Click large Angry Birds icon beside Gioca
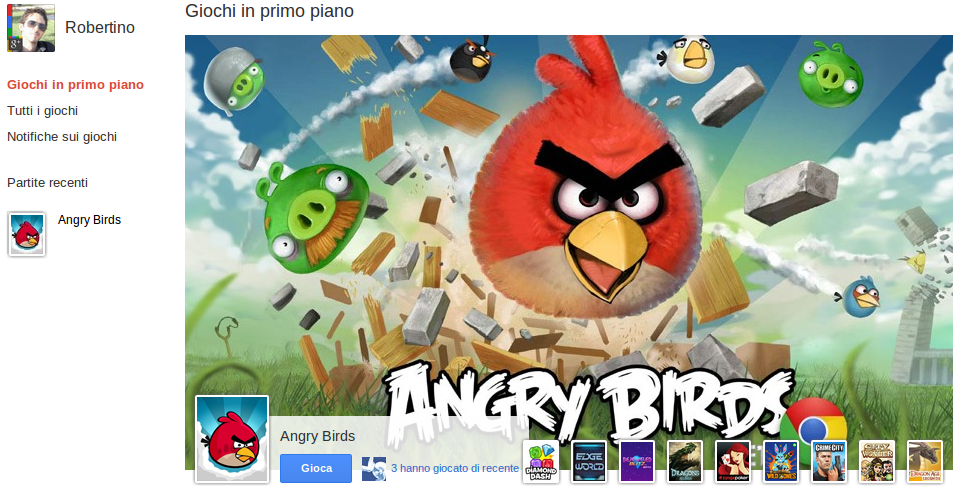Screen dimensions: 967x499 [232, 439]
